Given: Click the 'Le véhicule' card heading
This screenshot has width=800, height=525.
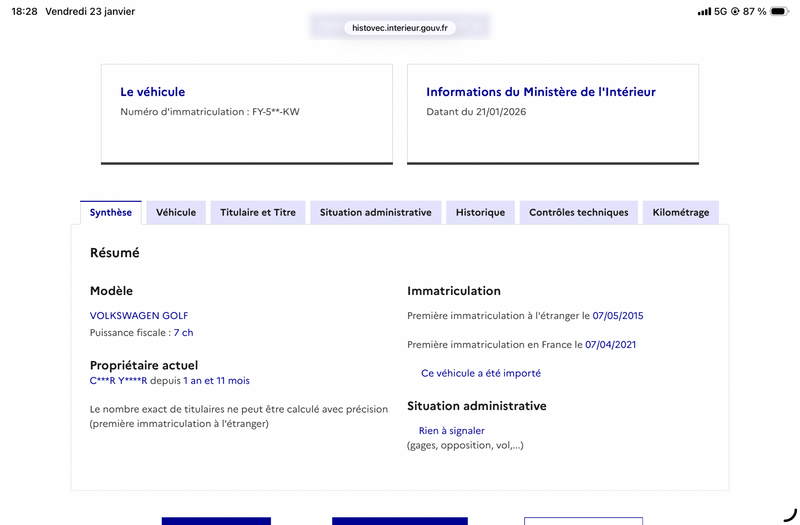Looking at the screenshot, I should (153, 92).
